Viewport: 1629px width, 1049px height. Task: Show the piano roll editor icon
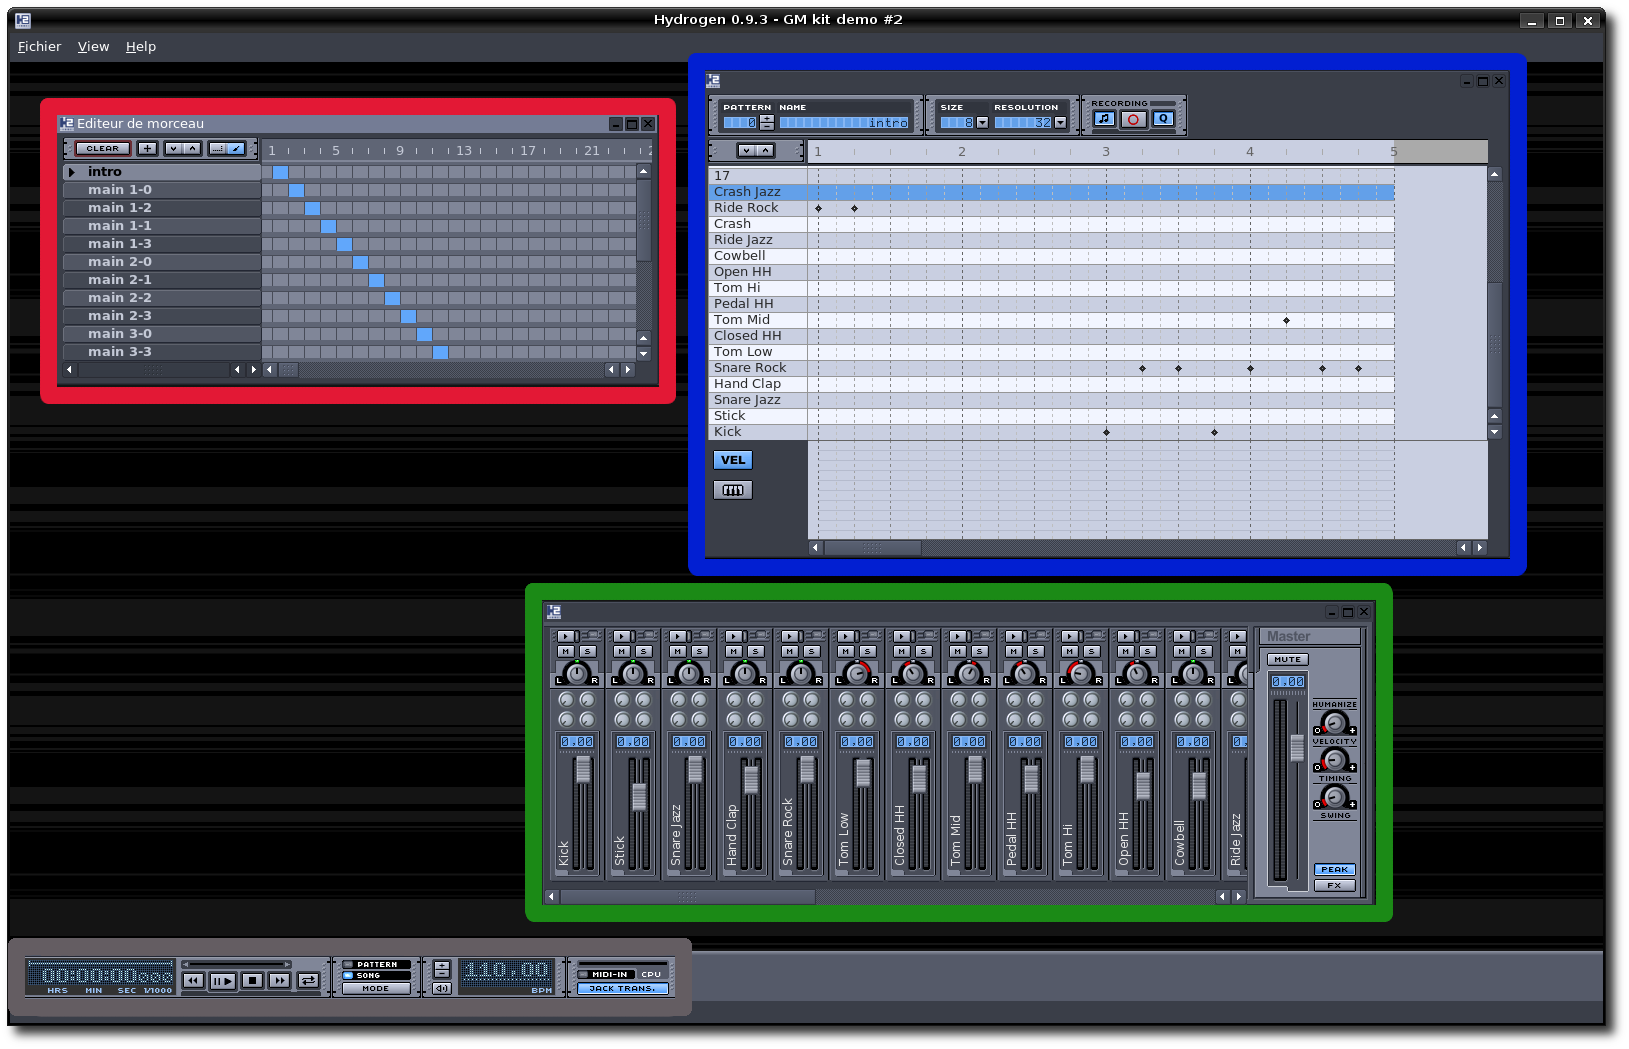pos(732,490)
